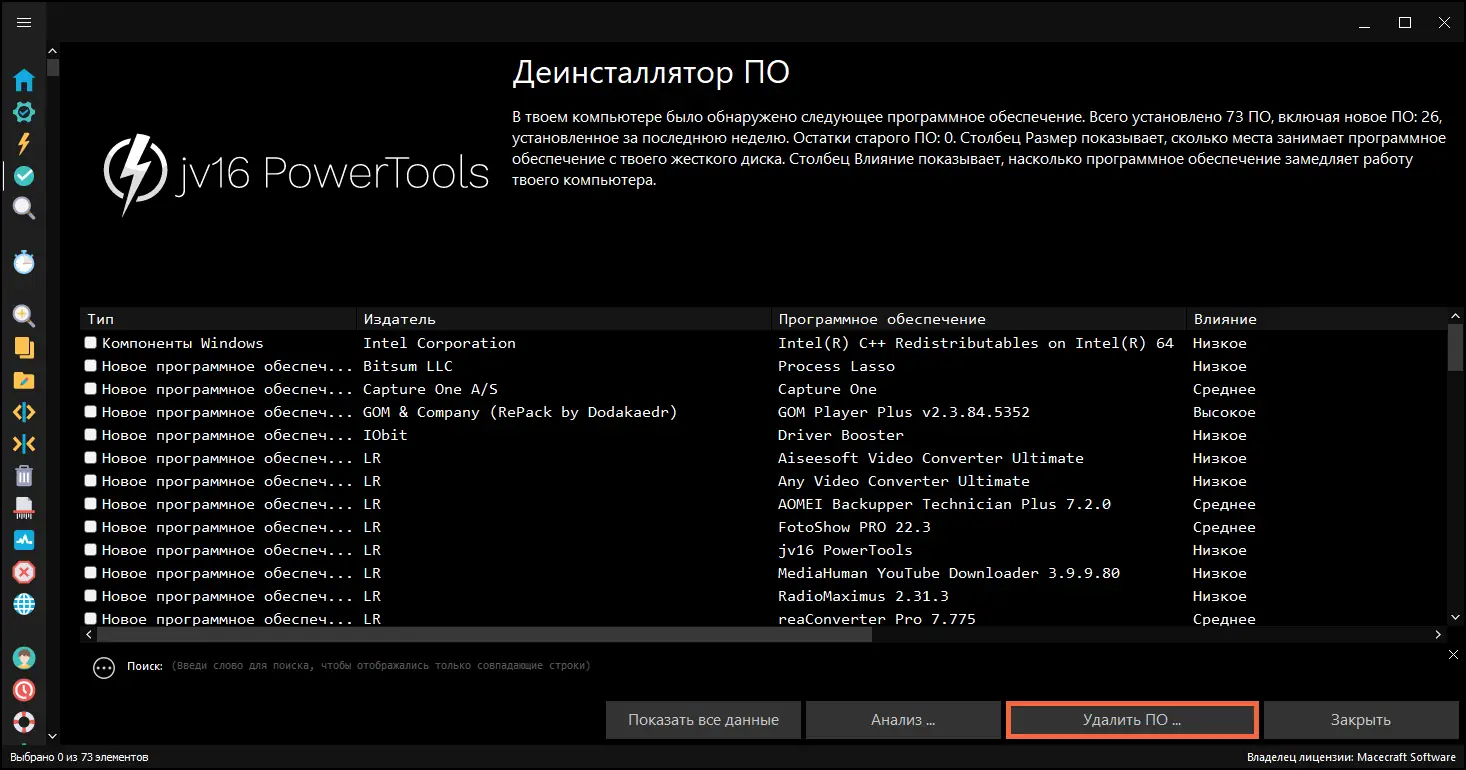Click the horizontal scrollbar left arrow
The height and width of the screenshot is (770, 1466).
pos(88,634)
